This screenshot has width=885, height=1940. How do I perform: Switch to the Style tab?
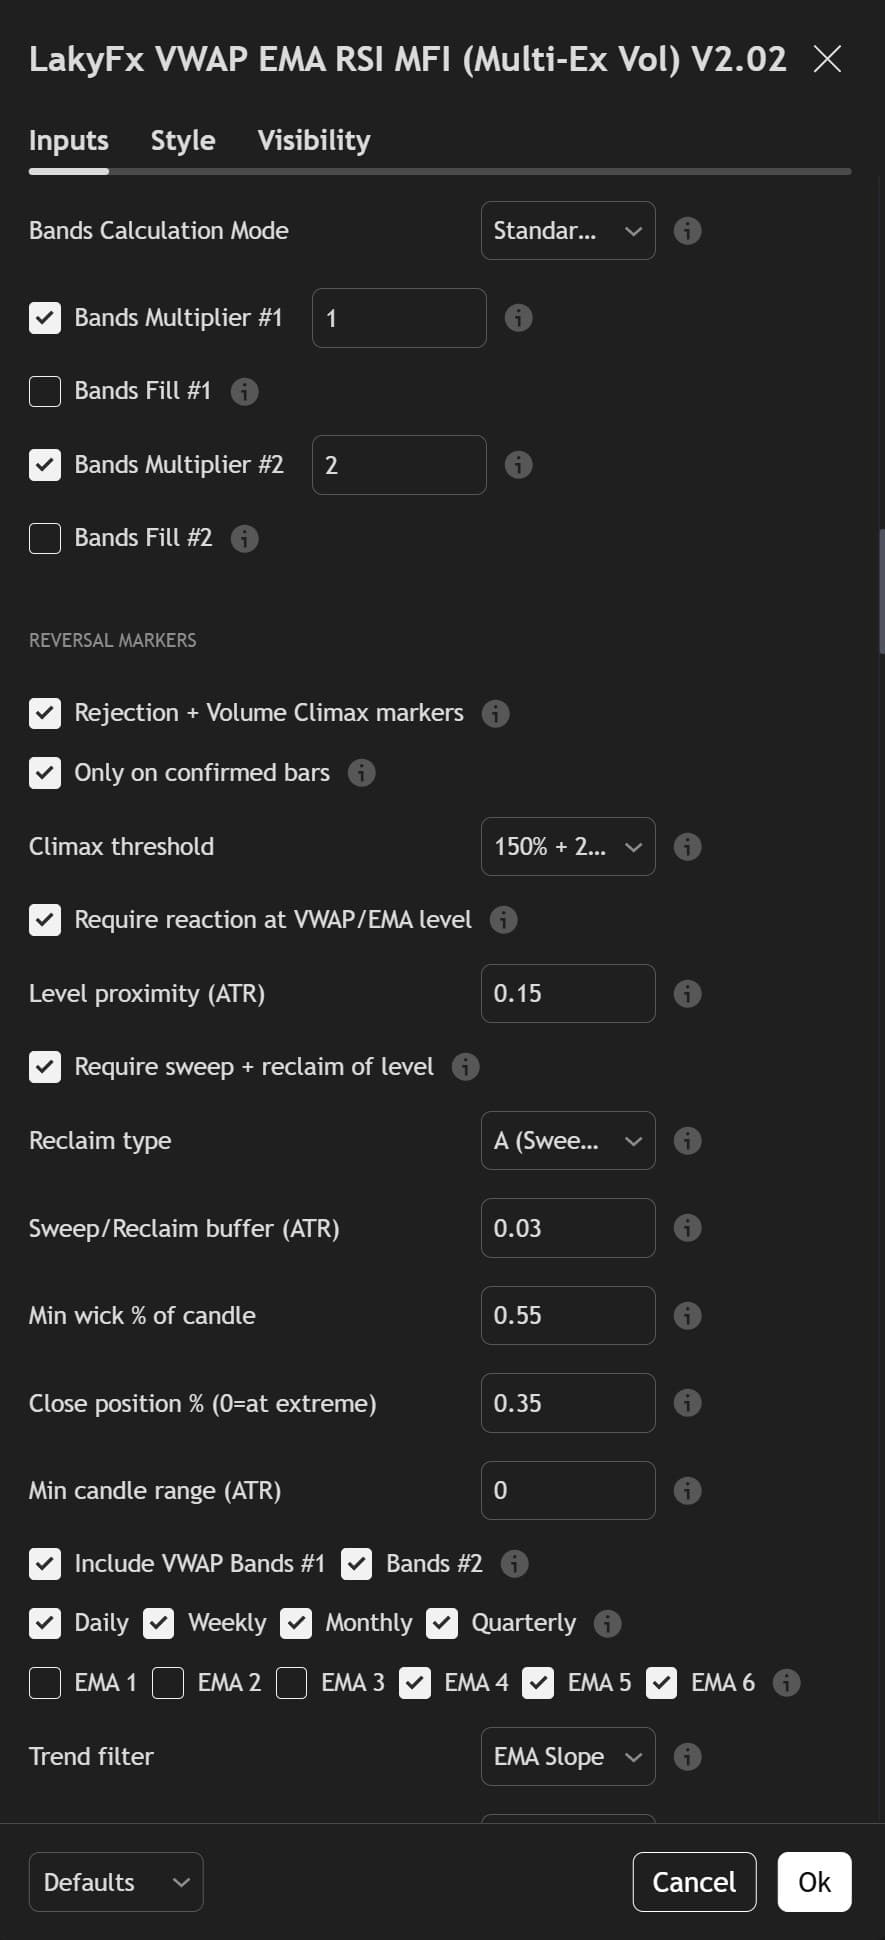tap(182, 140)
